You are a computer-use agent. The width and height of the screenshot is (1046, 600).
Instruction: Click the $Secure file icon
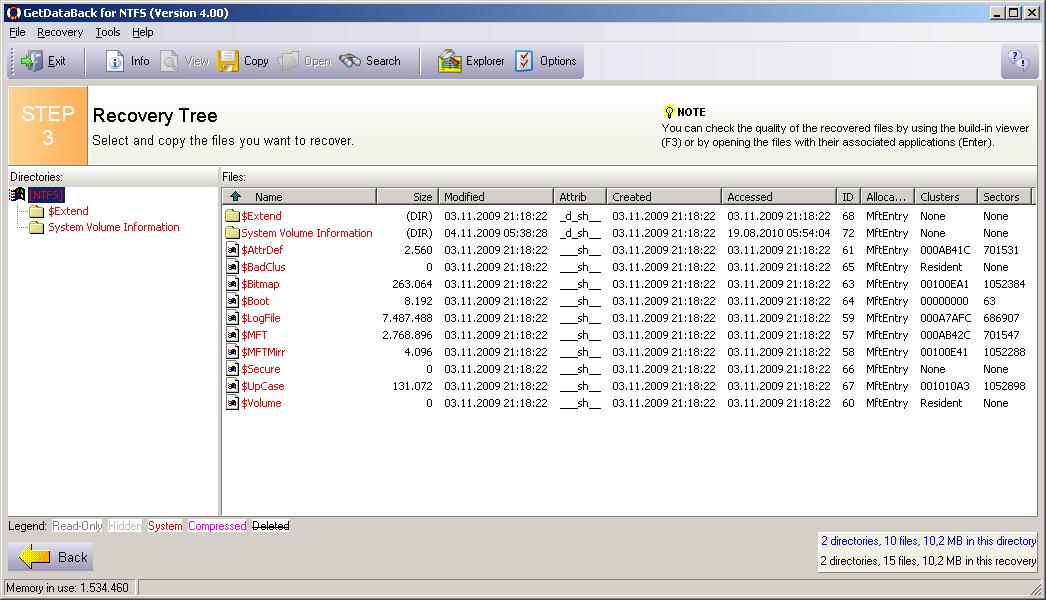(x=232, y=369)
